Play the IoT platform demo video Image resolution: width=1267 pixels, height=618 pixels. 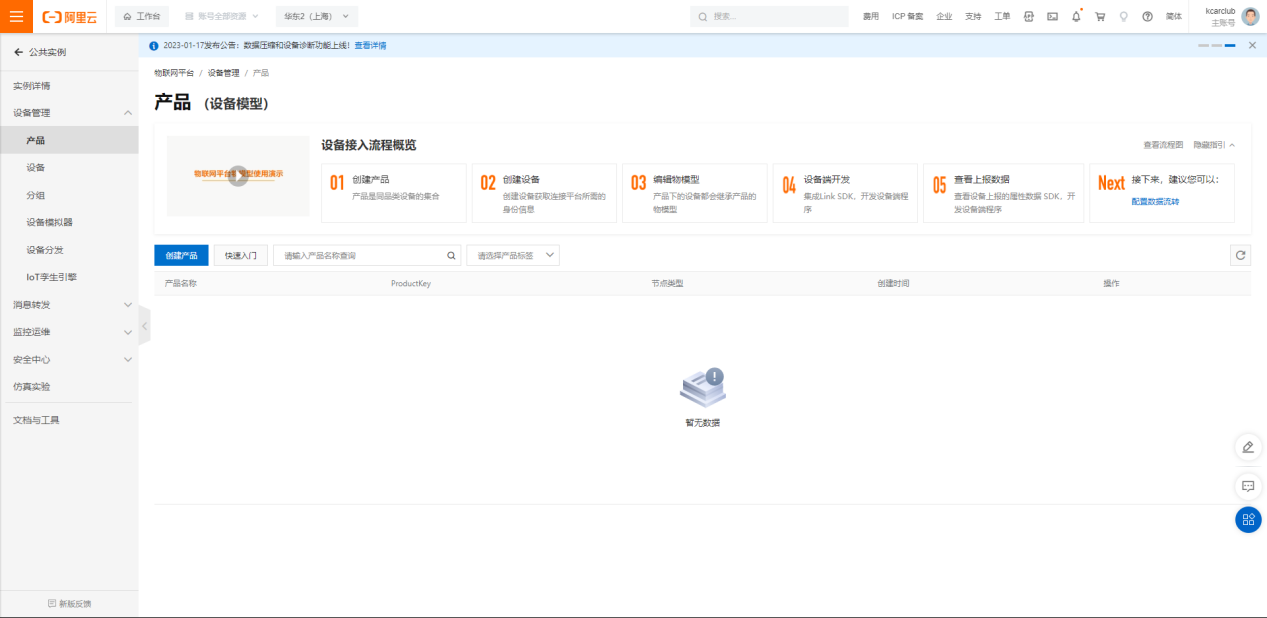tap(238, 176)
